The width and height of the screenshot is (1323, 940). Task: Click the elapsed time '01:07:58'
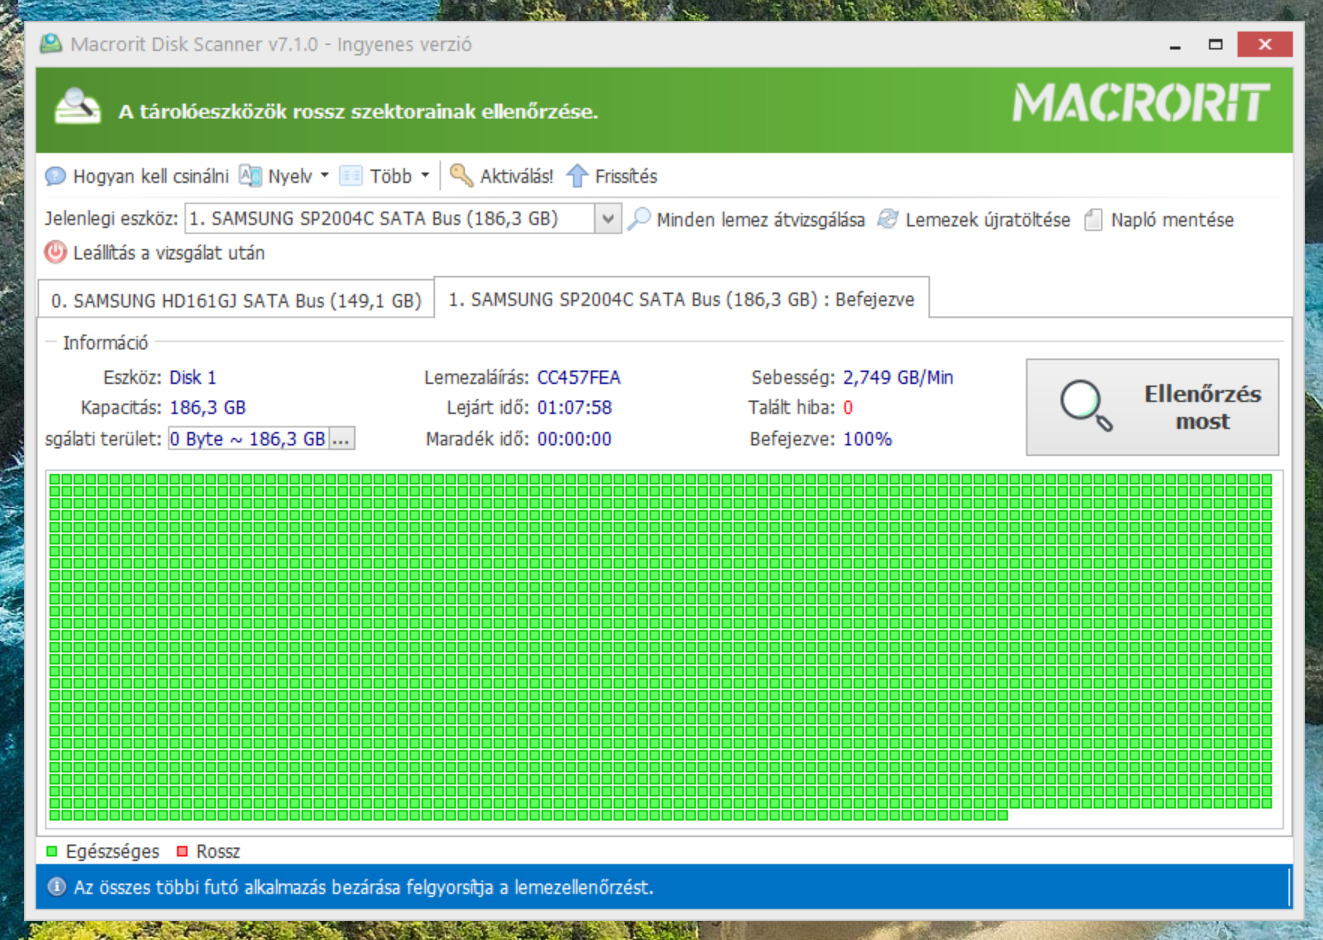point(575,408)
